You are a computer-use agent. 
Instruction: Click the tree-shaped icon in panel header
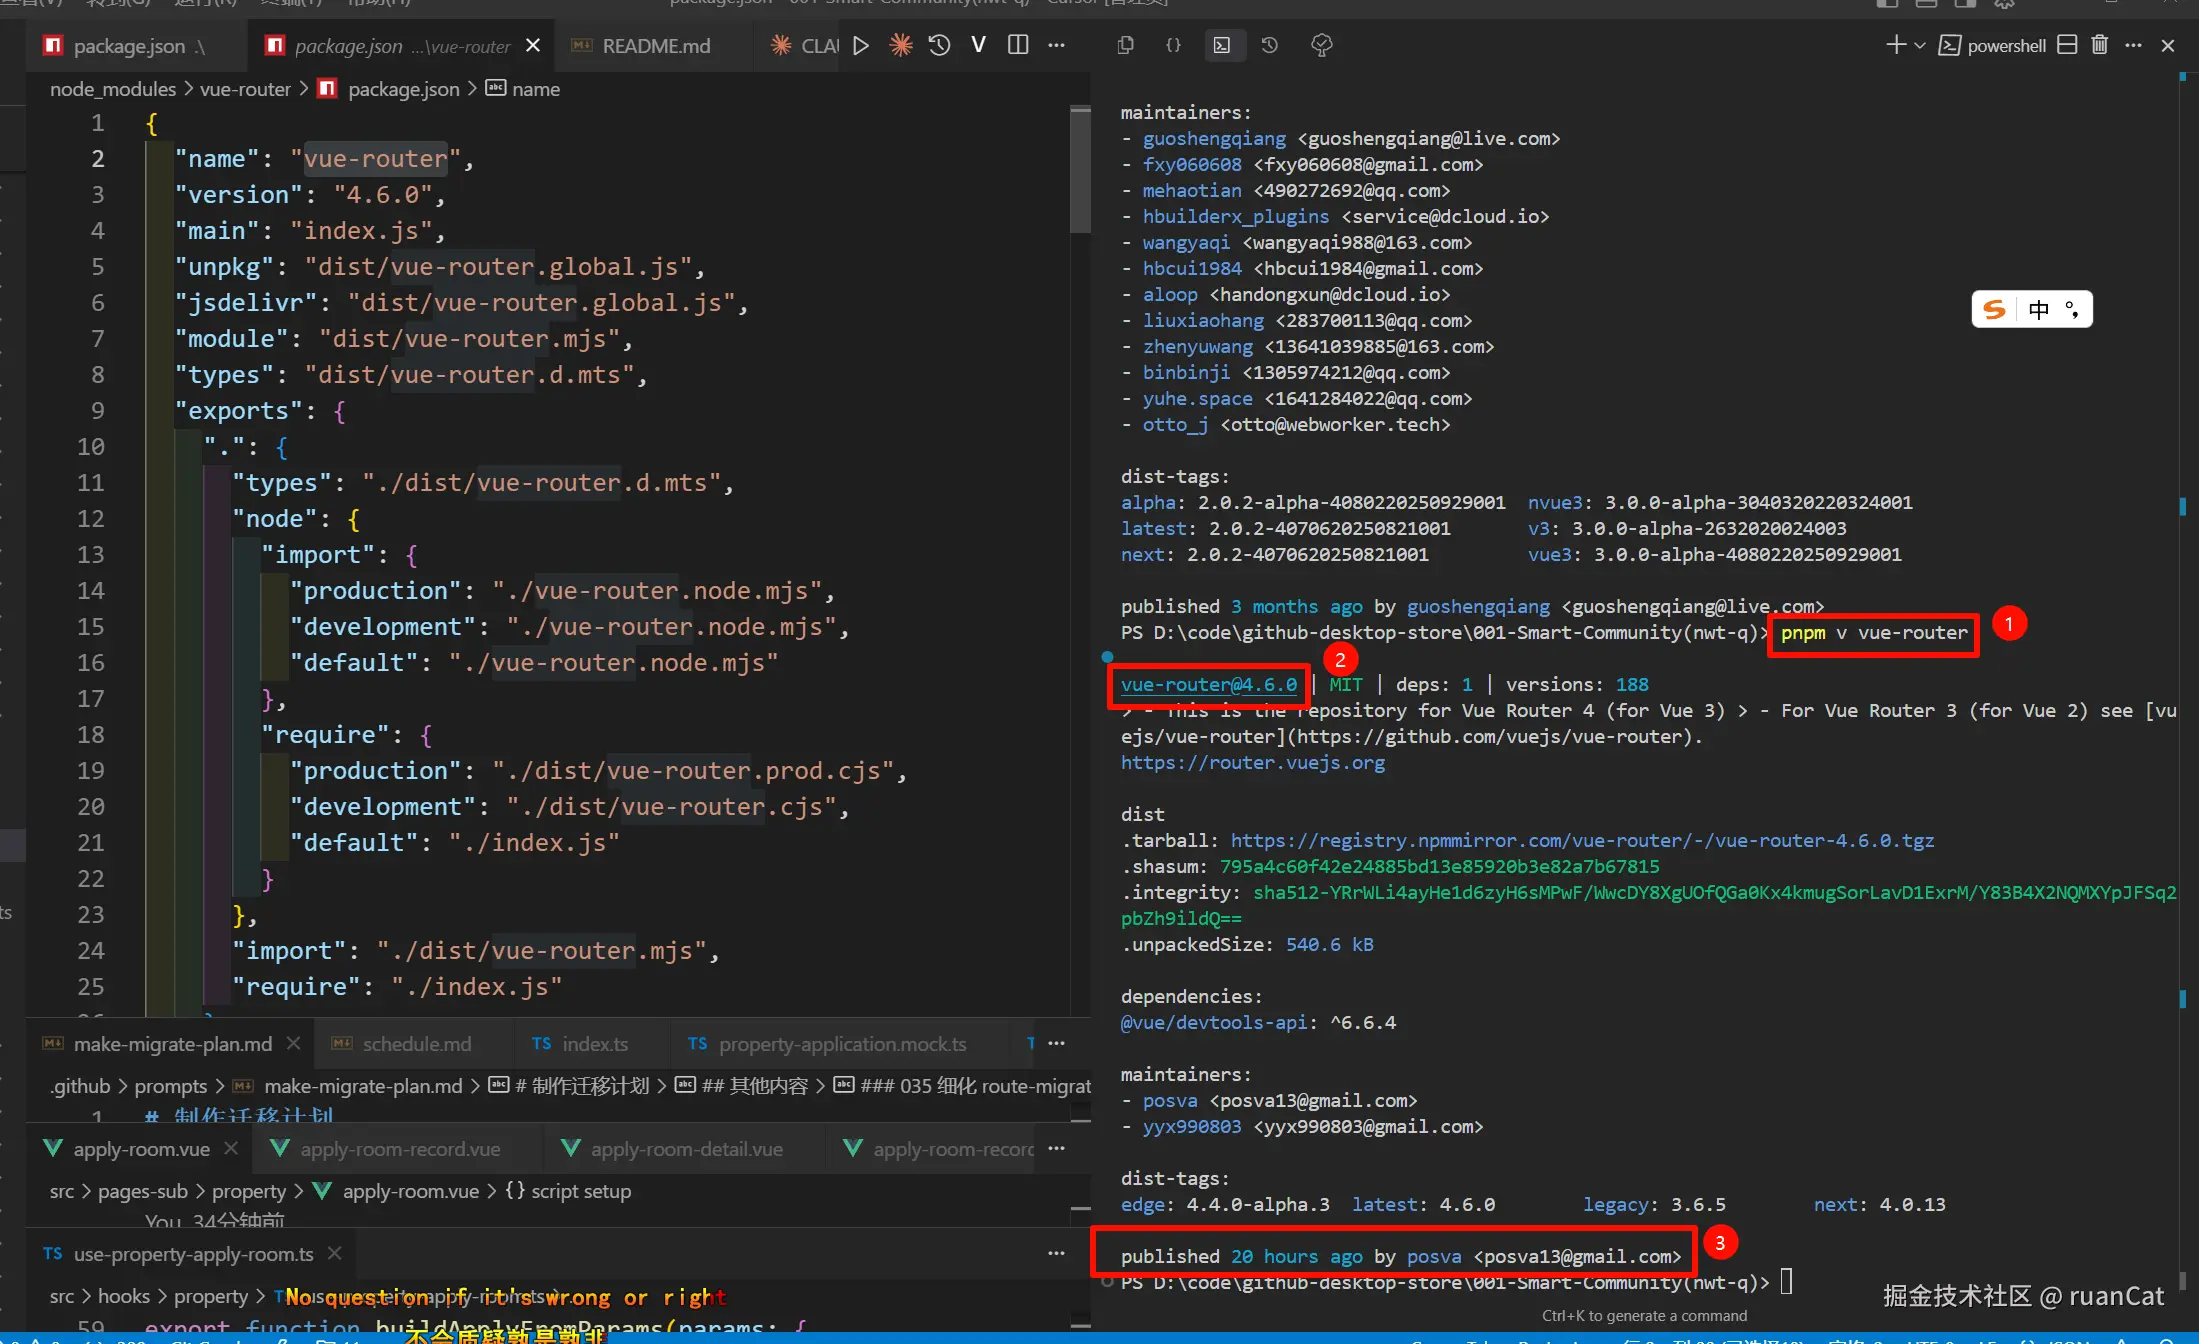click(1321, 45)
